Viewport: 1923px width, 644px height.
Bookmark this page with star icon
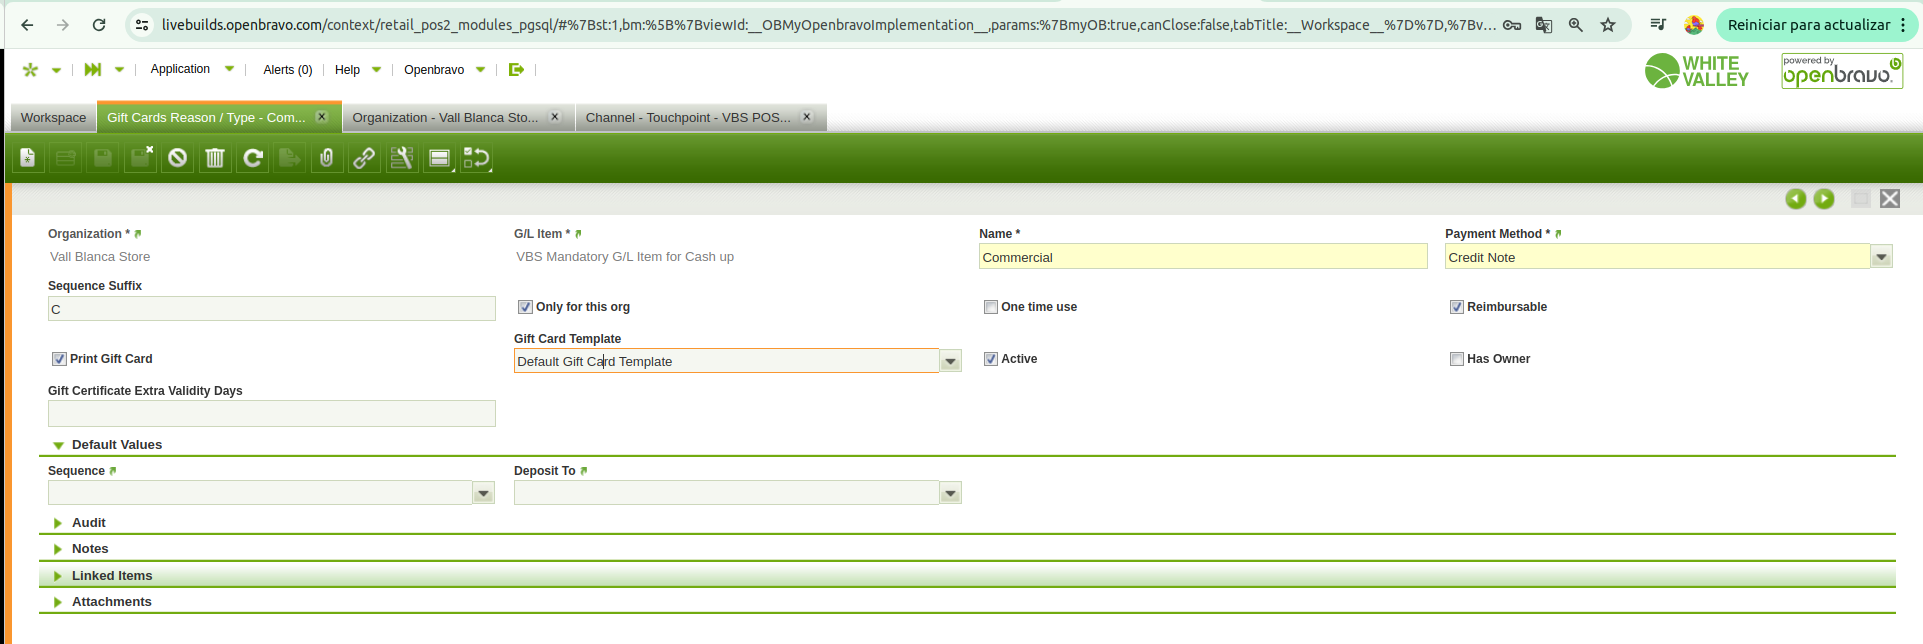tap(1608, 25)
